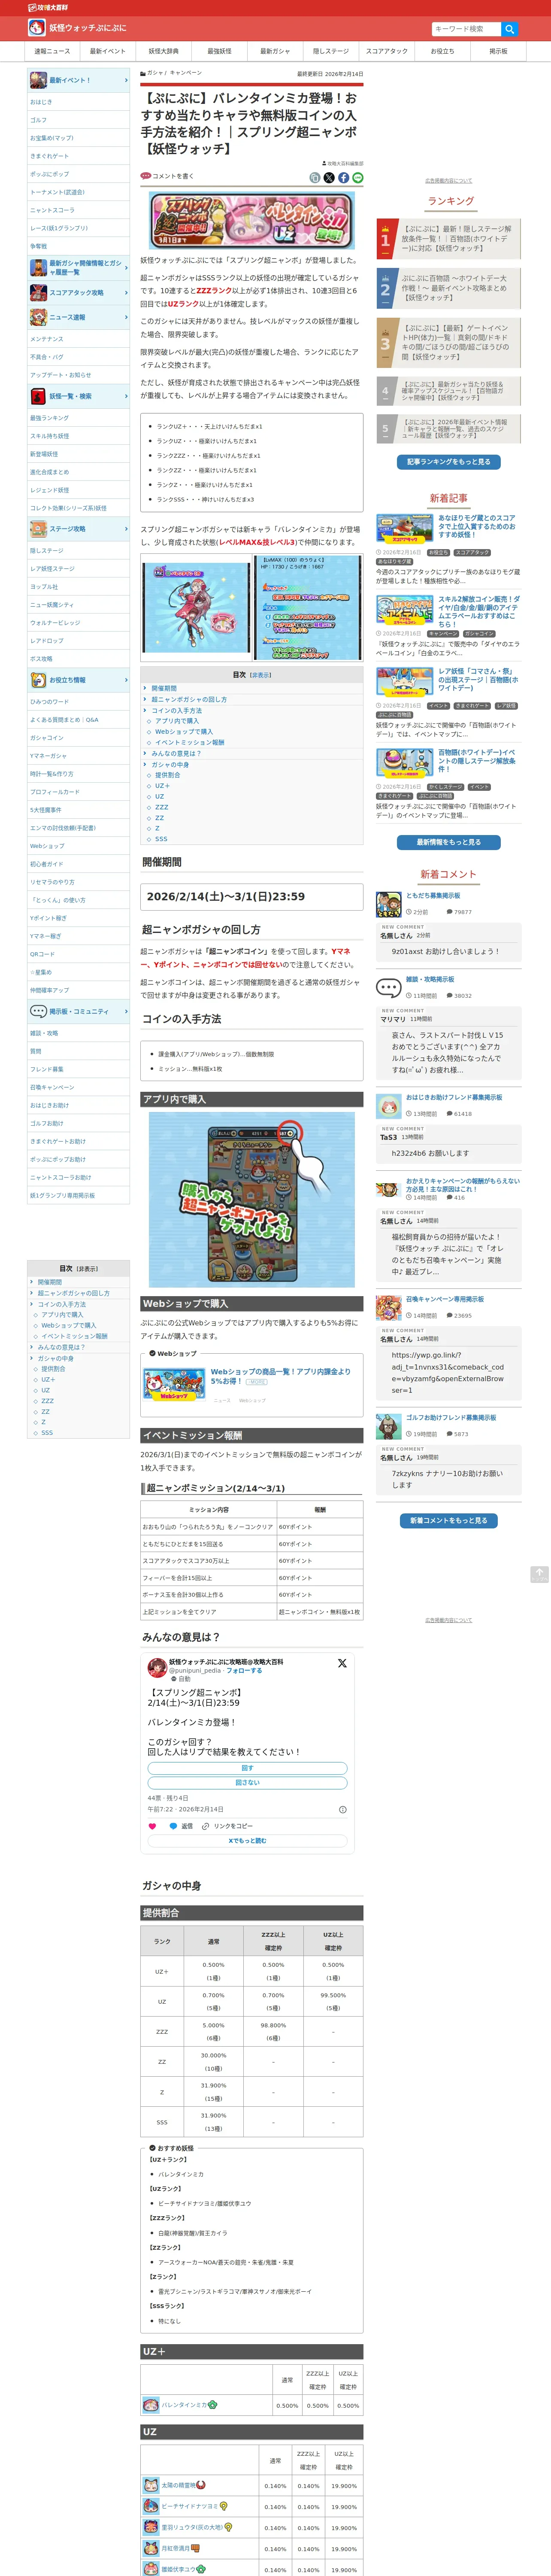This screenshot has width=551, height=2576.
Task: Like the embedded tweet heart icon
Action: (x=153, y=1826)
